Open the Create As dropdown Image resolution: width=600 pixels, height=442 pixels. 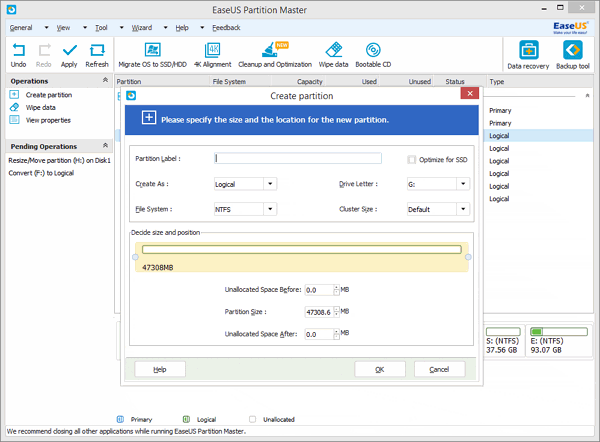tap(270, 184)
